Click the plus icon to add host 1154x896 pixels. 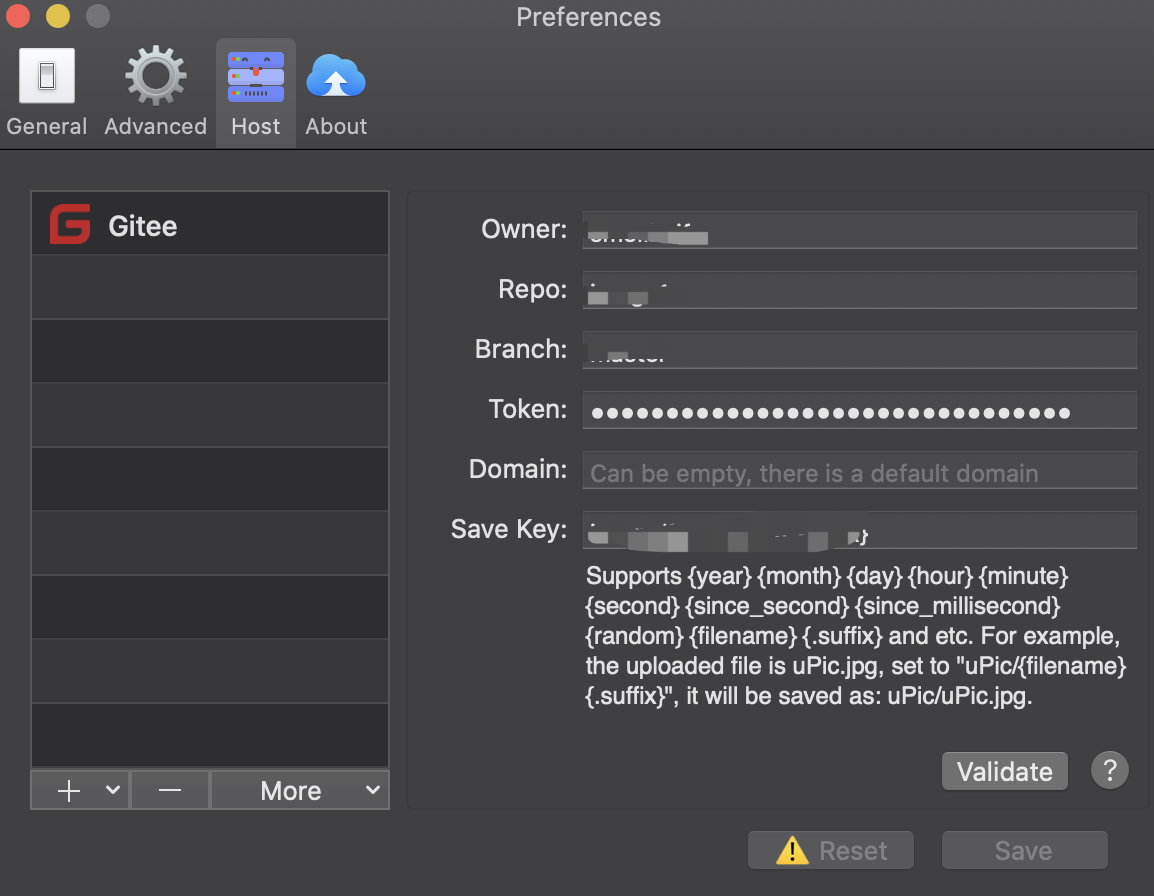(69, 790)
